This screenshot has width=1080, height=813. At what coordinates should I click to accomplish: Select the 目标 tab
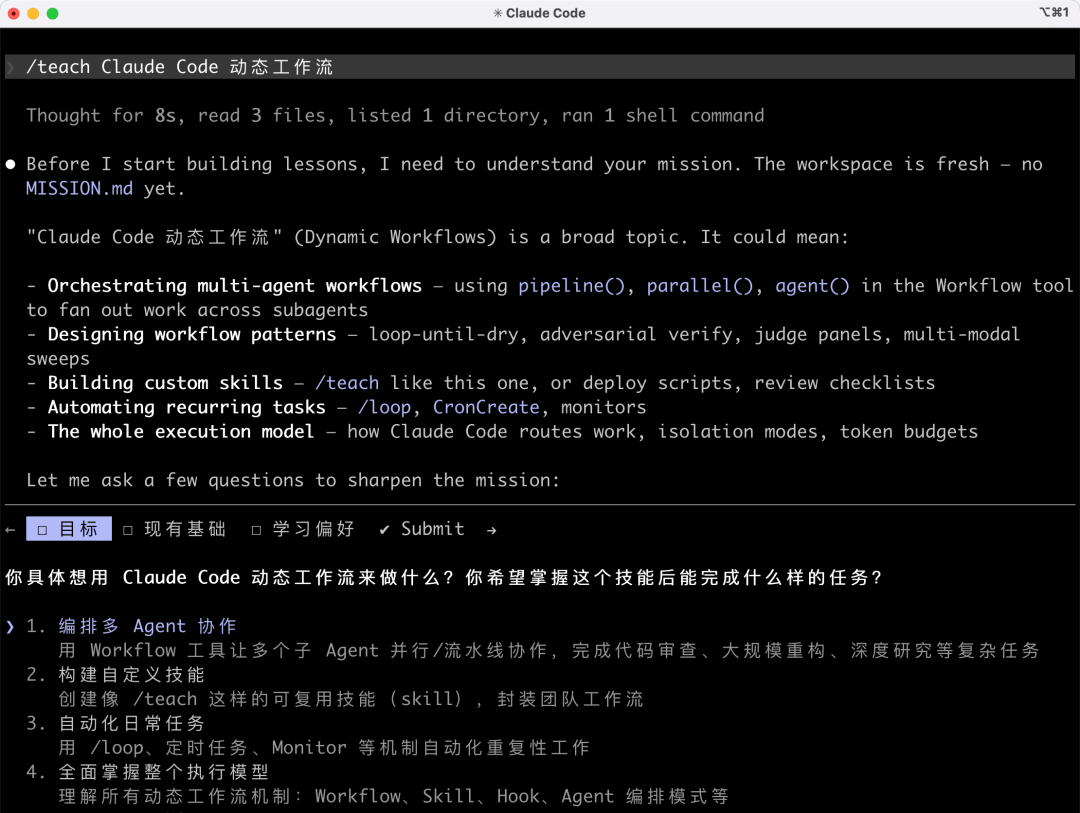pos(69,528)
